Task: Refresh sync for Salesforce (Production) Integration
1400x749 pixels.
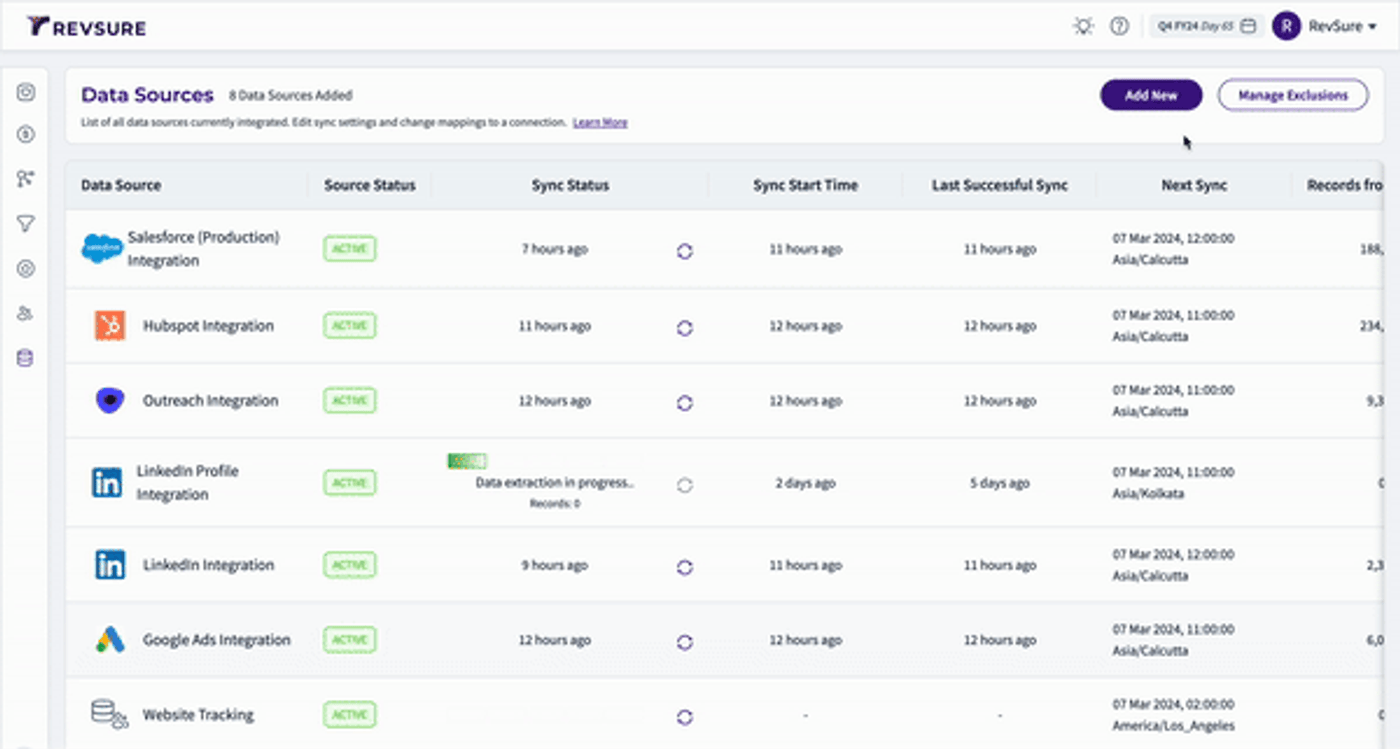Action: [685, 251]
